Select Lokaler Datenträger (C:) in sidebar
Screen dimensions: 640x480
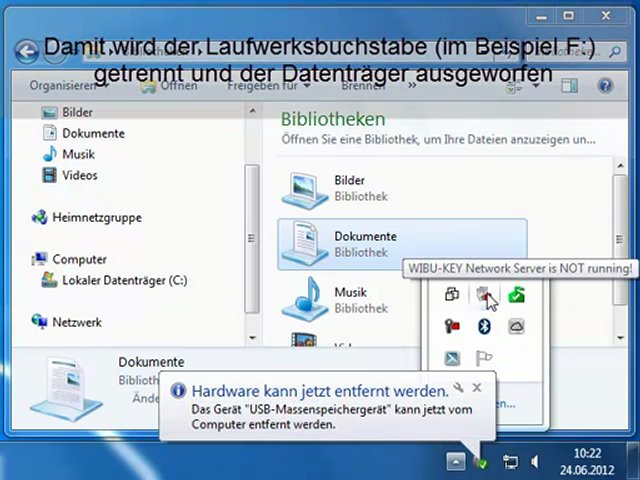(x=124, y=281)
